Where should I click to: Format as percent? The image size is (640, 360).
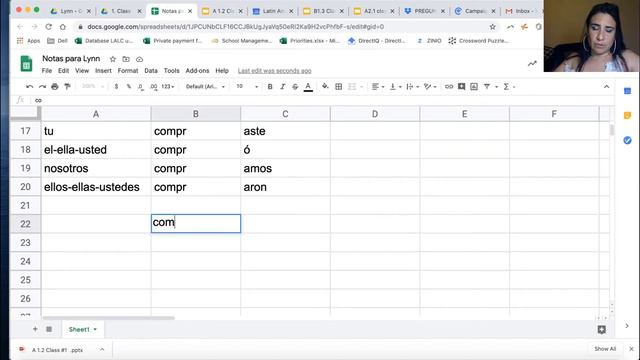(x=129, y=87)
